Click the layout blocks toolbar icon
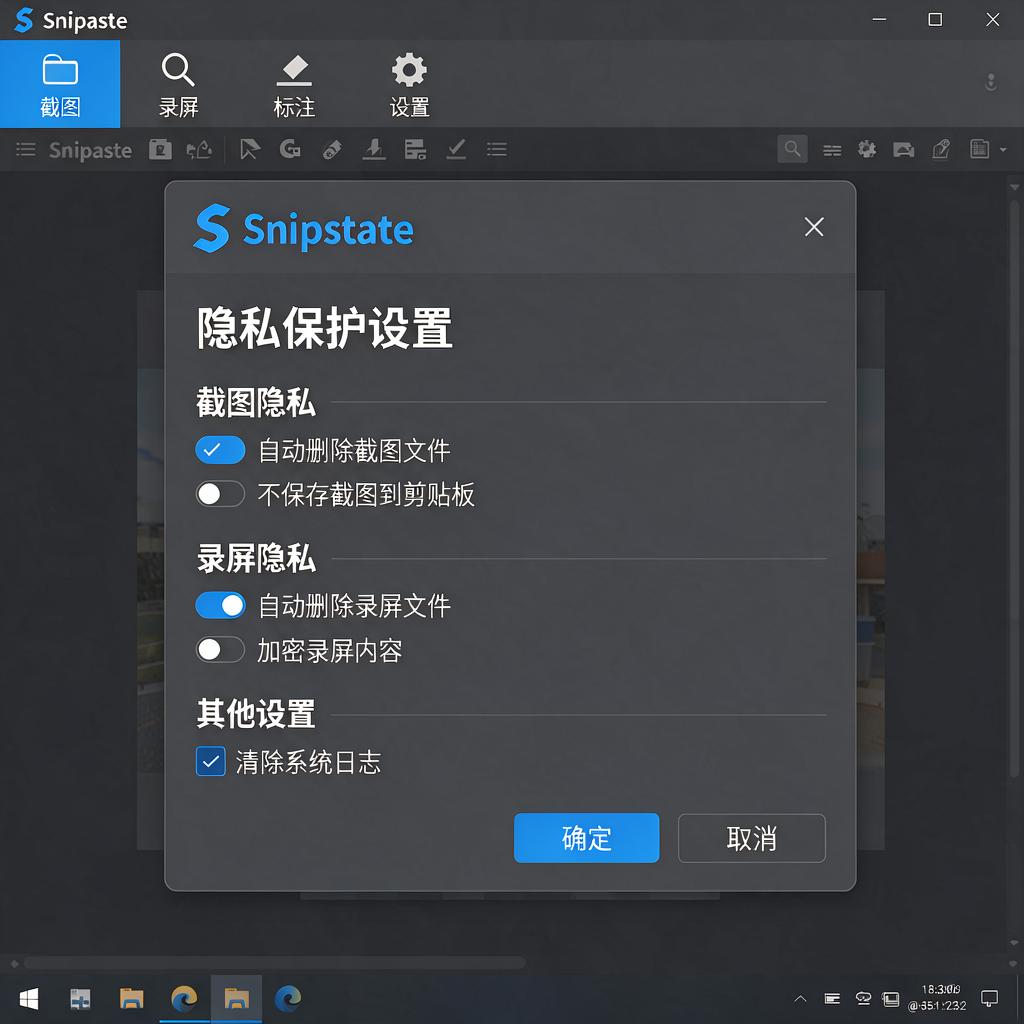Image resolution: width=1024 pixels, height=1024 pixels. (x=415, y=150)
